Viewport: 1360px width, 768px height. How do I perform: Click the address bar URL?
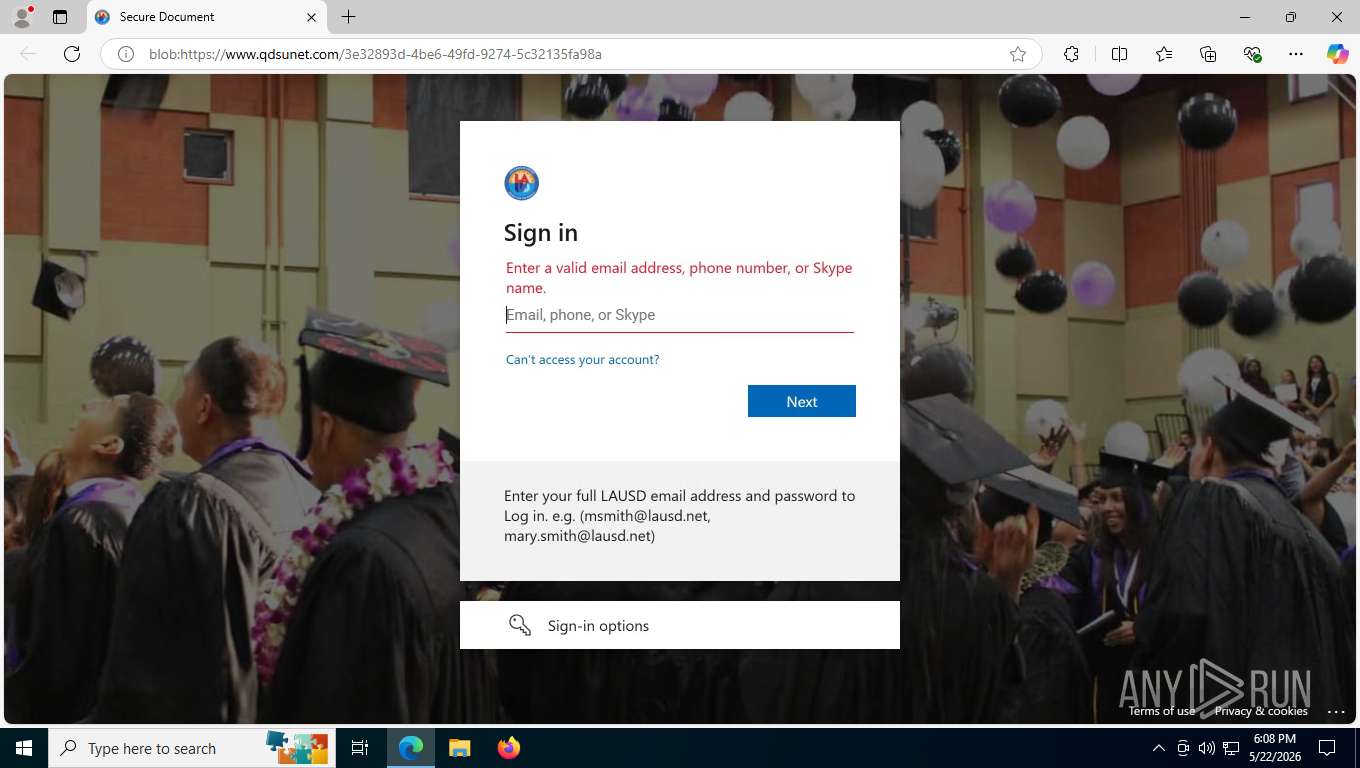(x=375, y=54)
